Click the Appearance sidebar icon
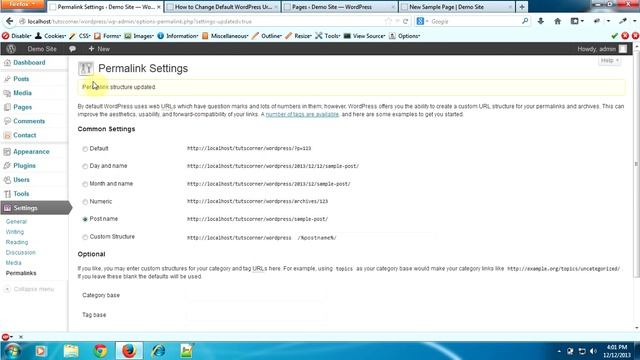This screenshot has height=360, width=640. [7, 152]
